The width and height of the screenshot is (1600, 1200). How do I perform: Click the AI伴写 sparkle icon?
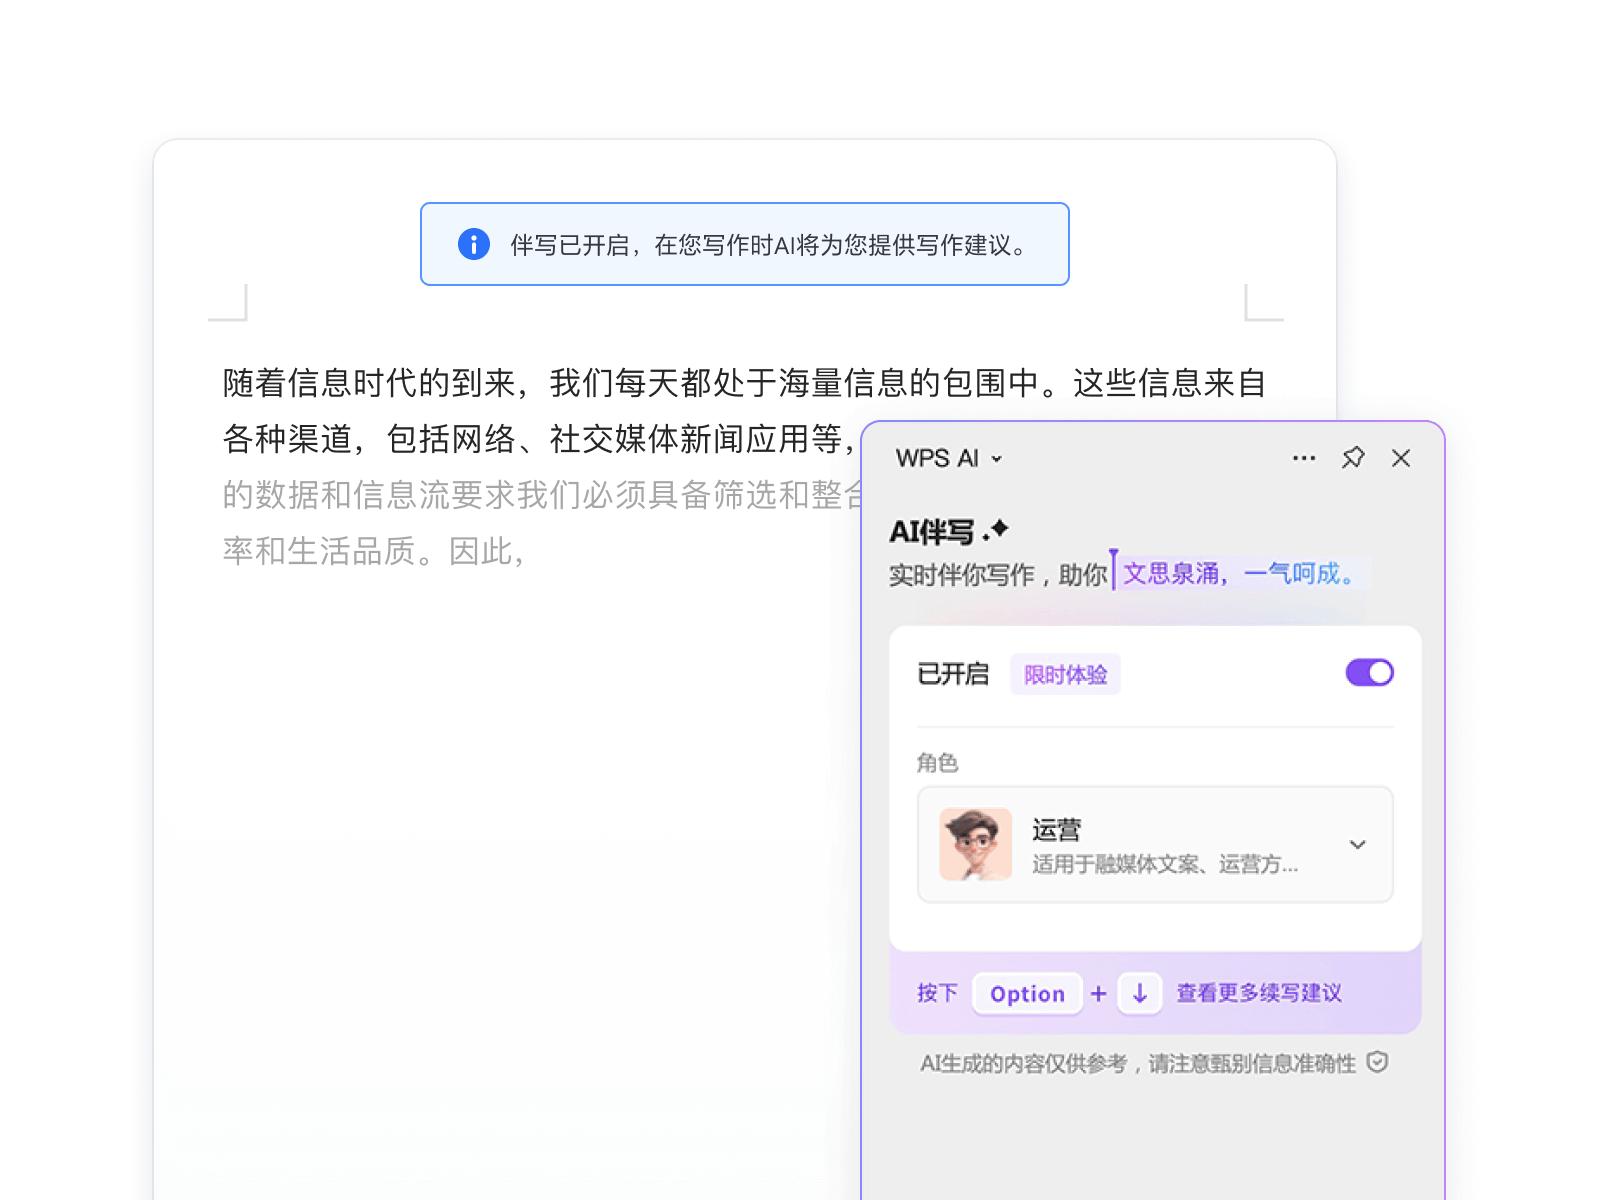[995, 530]
